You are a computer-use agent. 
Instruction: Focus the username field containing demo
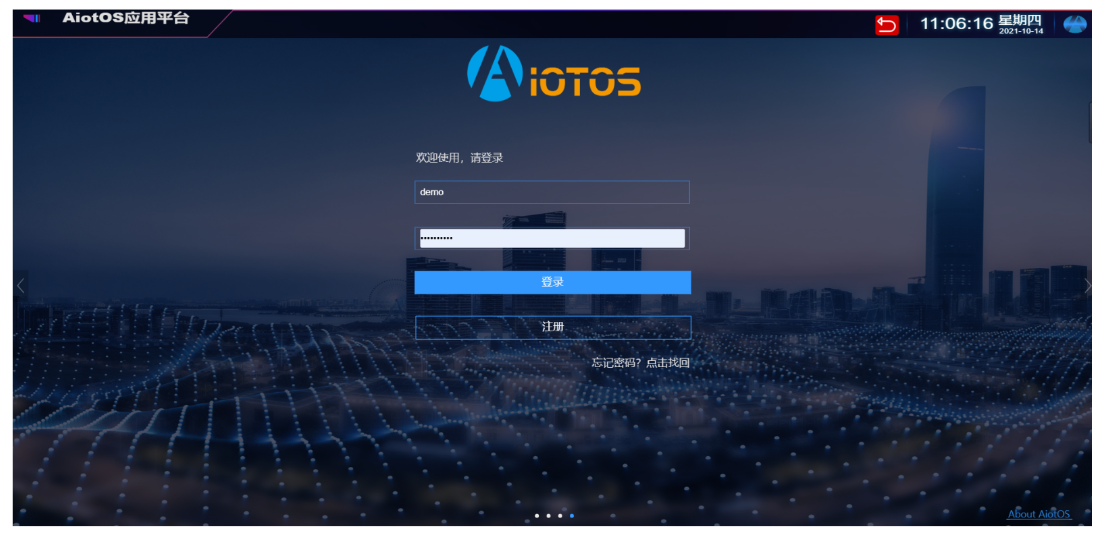pyautogui.click(x=552, y=192)
